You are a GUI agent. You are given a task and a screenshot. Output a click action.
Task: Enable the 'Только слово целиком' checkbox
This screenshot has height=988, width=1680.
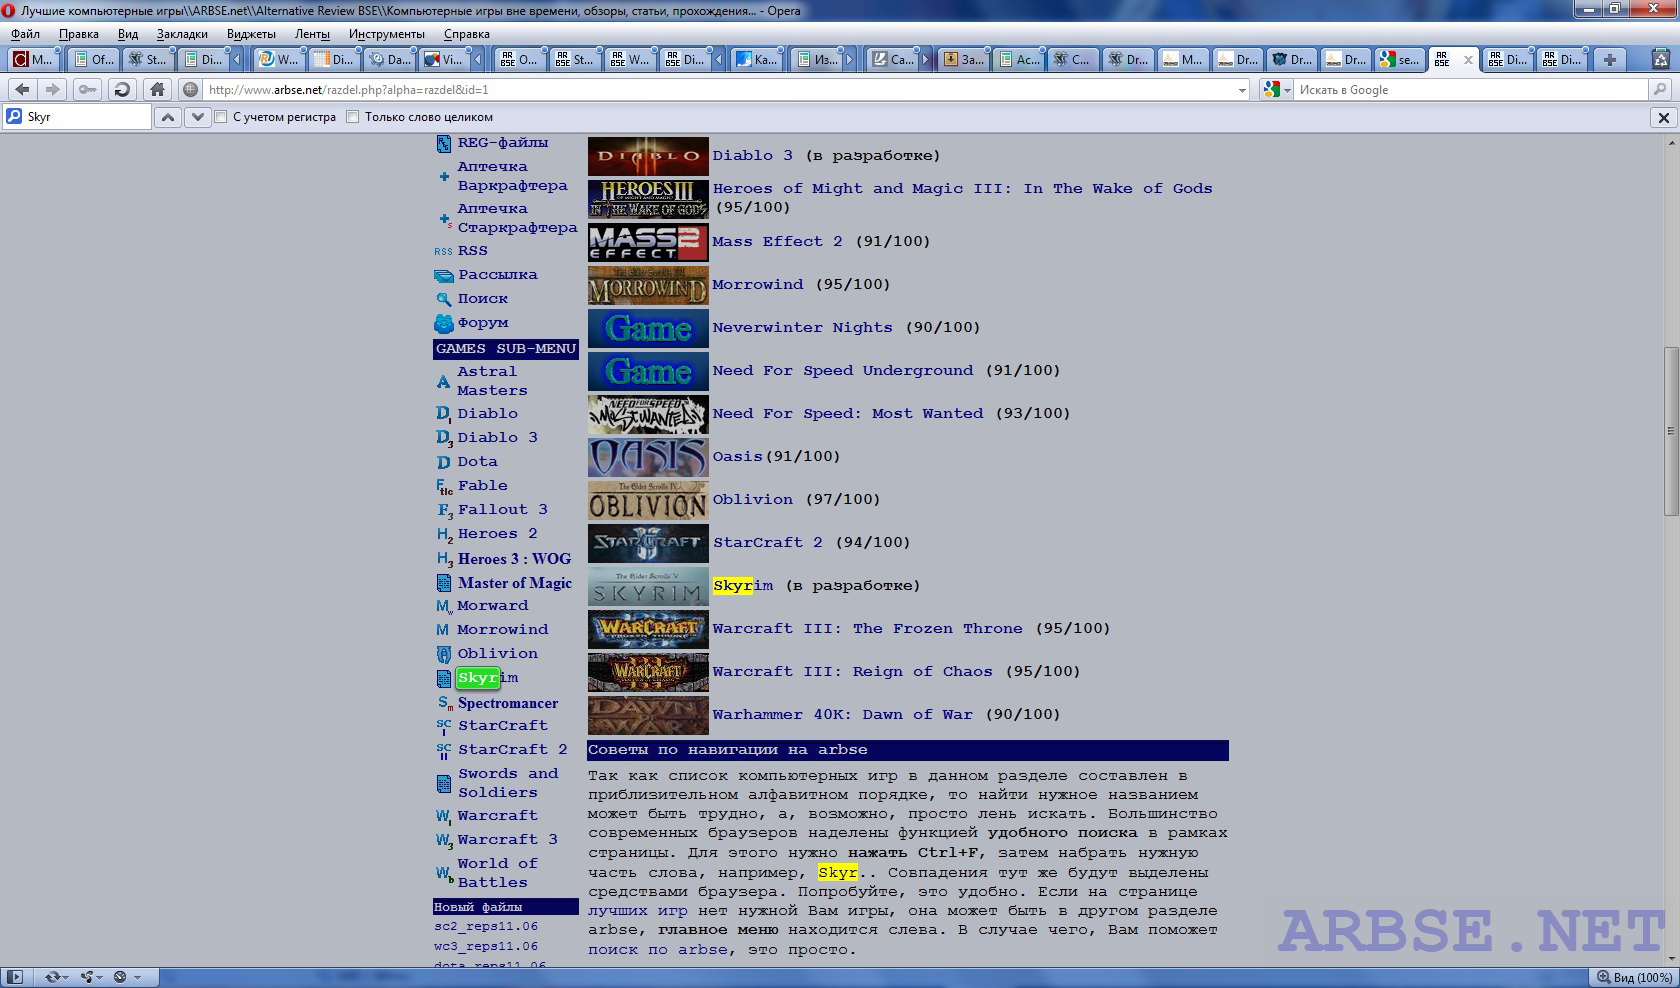tap(352, 117)
